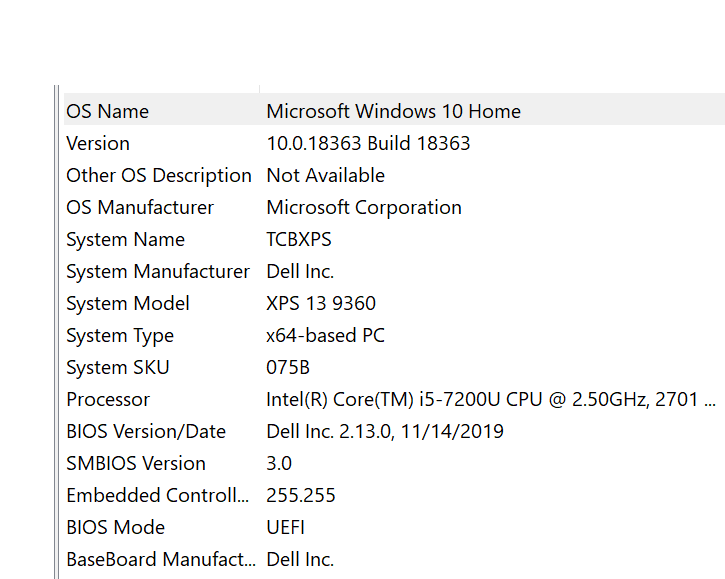The image size is (725, 579).
Task: Click the OS Manufacturer entry
Action: (x=140, y=207)
